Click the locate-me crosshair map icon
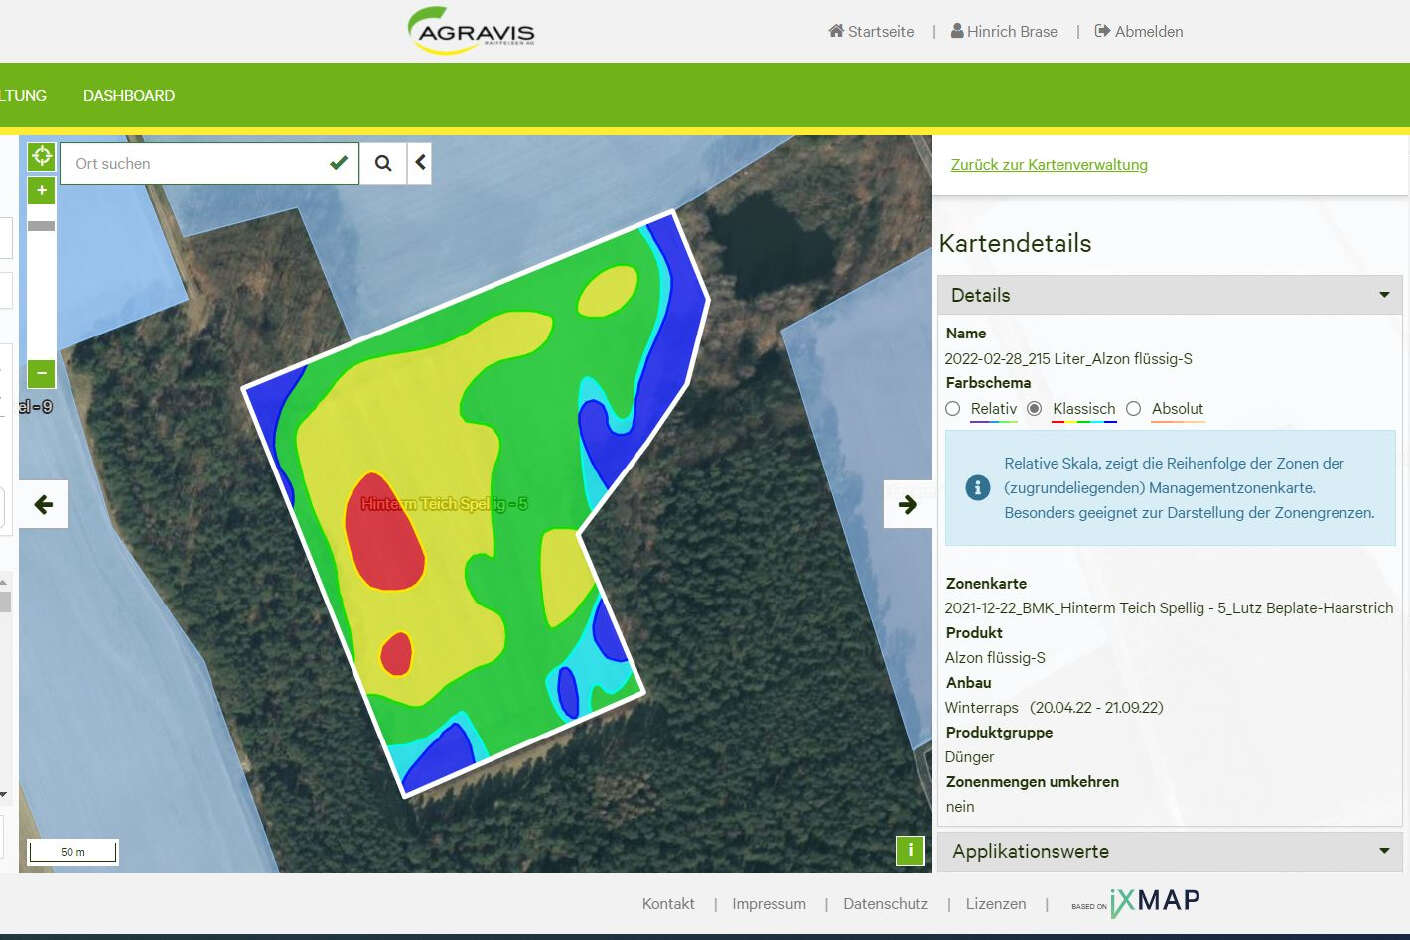The height and width of the screenshot is (940, 1410). coord(42,156)
